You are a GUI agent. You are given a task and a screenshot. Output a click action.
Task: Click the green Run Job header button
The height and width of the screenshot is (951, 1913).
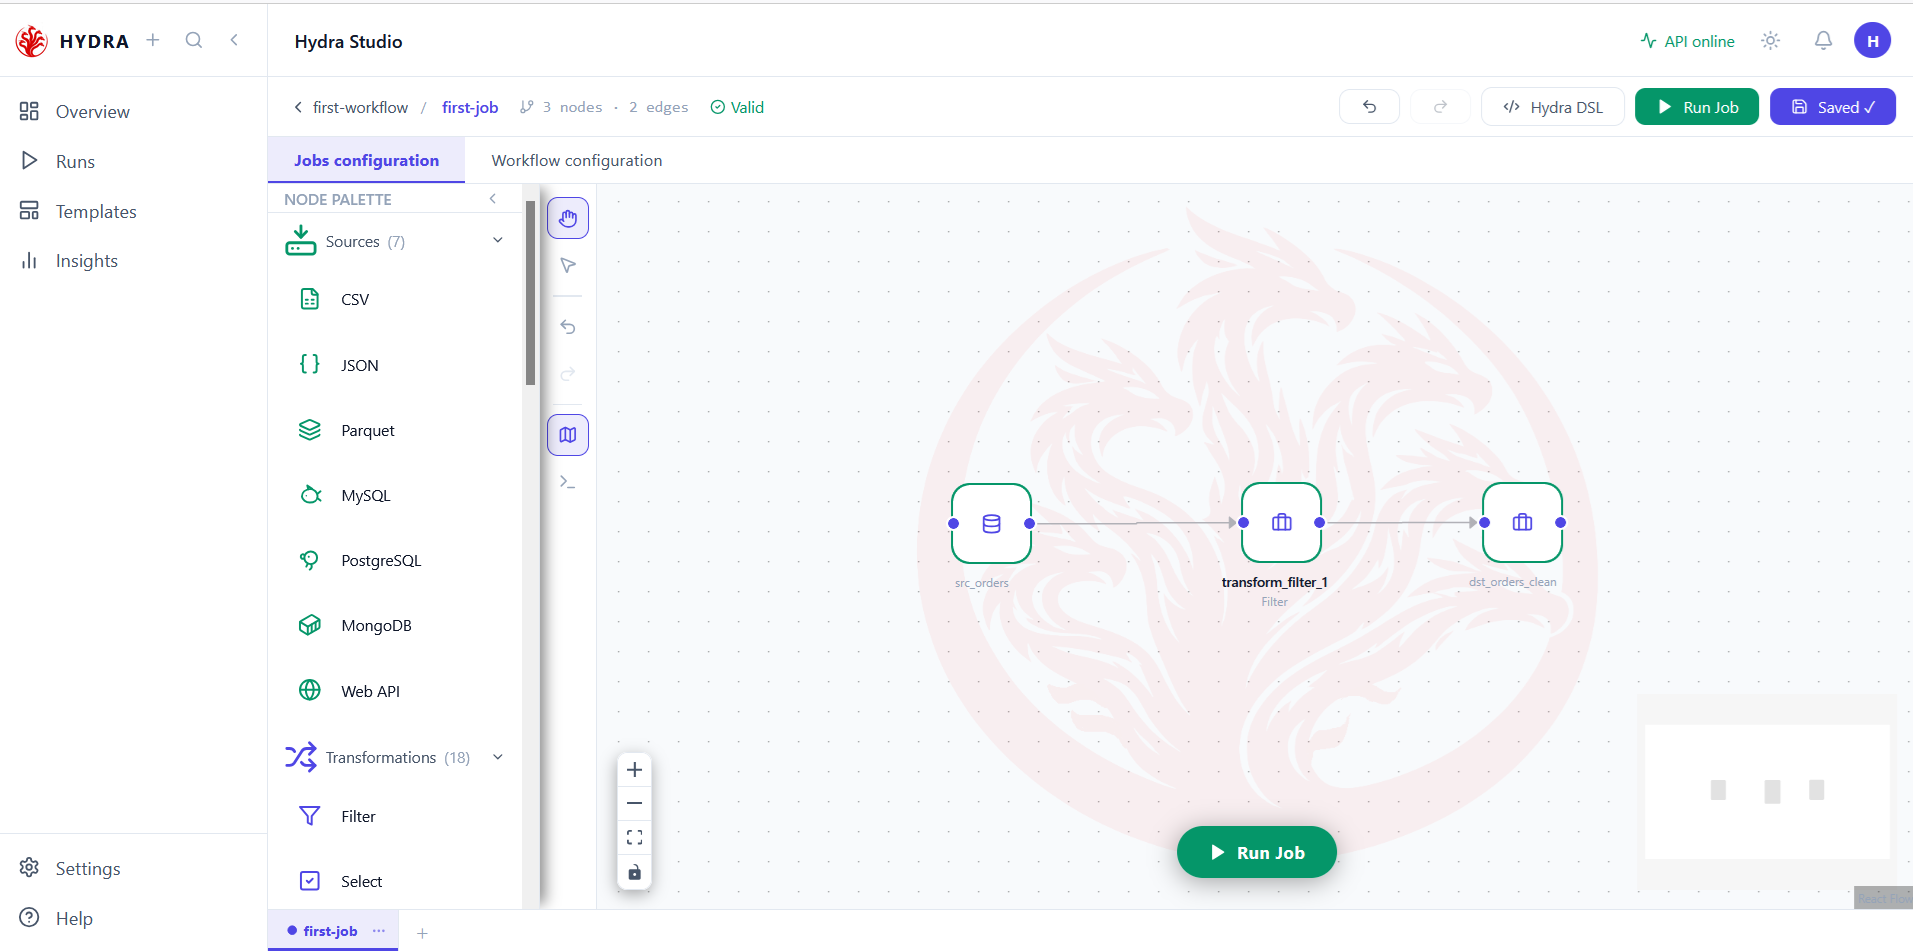click(1697, 107)
